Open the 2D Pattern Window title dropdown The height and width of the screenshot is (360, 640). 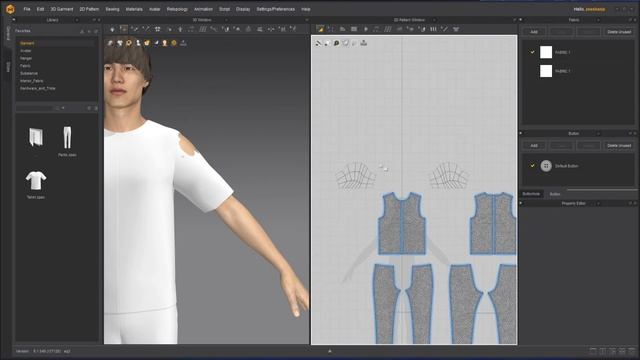[x=434, y=20]
